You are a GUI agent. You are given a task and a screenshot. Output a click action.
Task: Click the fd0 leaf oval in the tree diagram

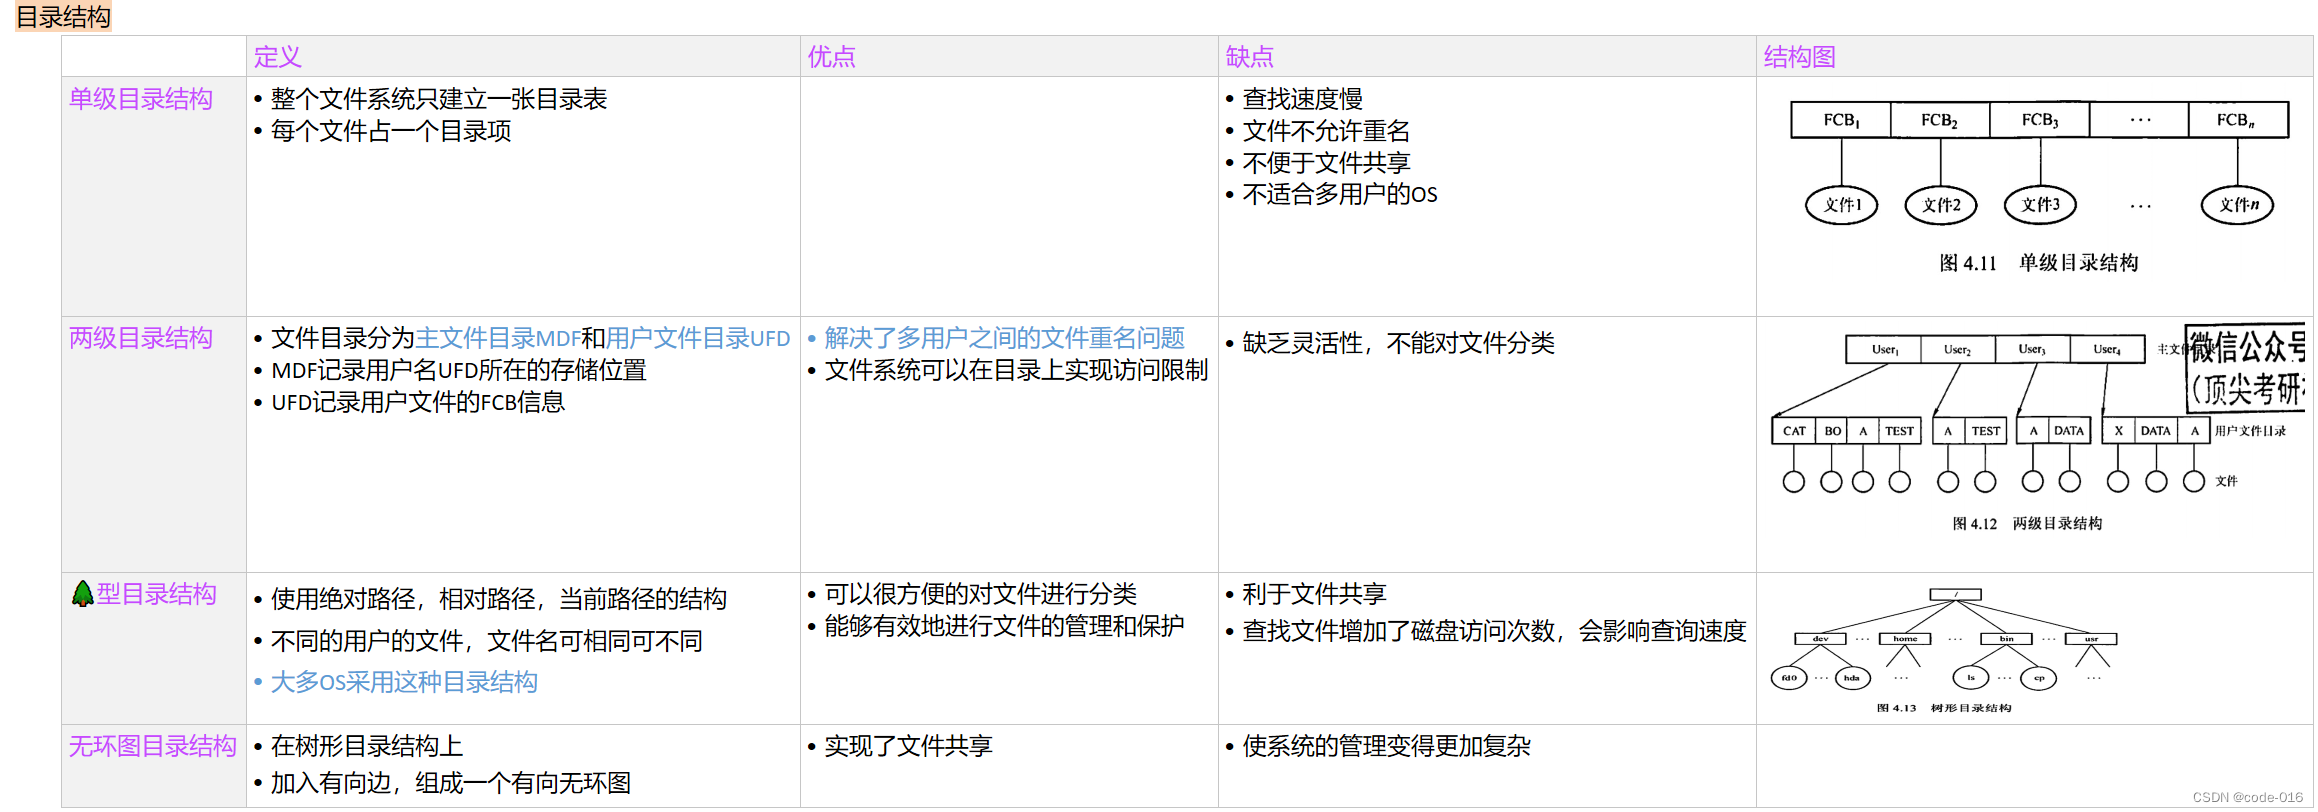click(x=1789, y=678)
